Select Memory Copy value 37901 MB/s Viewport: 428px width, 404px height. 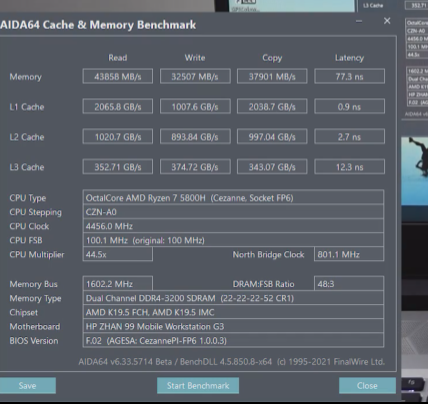pyautogui.click(x=272, y=76)
